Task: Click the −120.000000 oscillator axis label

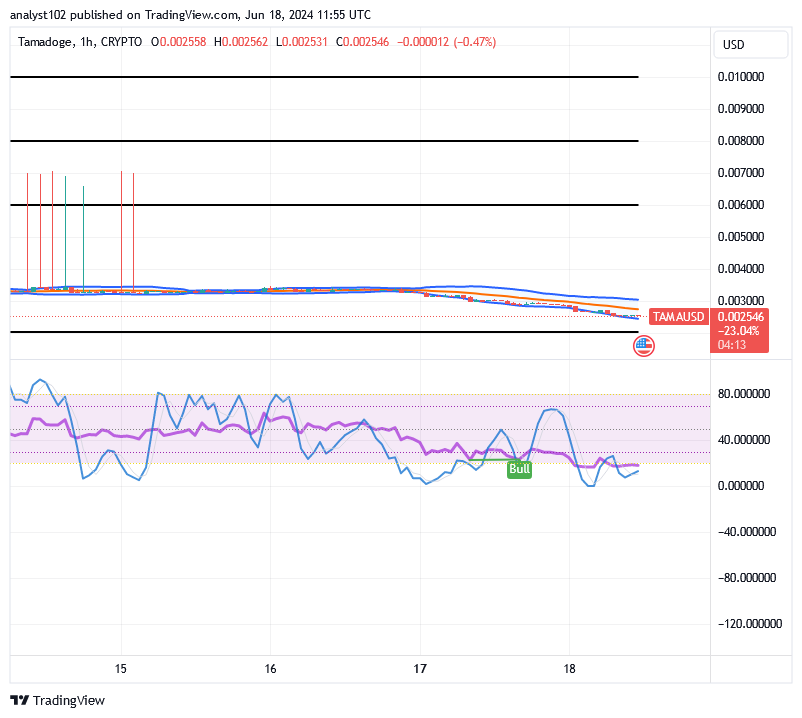Action: pos(750,624)
